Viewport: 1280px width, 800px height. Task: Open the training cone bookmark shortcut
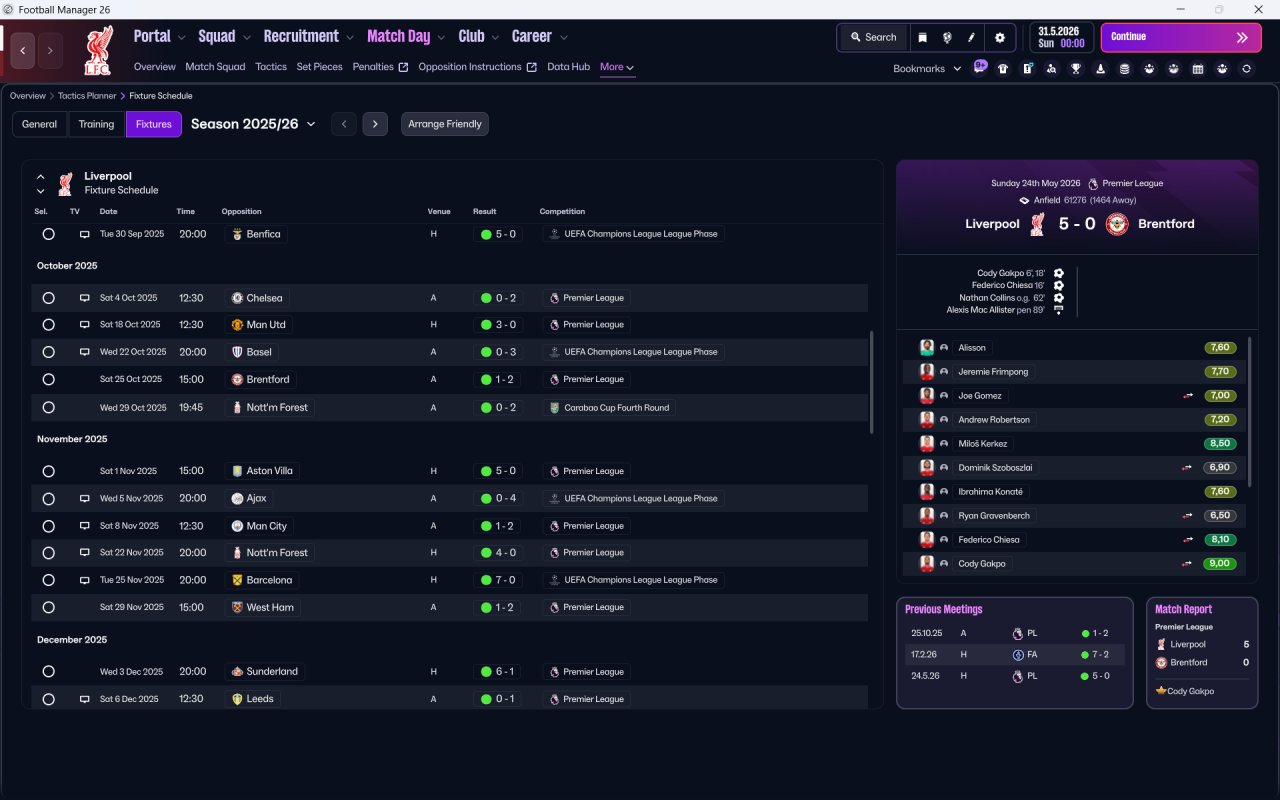[x=1101, y=69]
